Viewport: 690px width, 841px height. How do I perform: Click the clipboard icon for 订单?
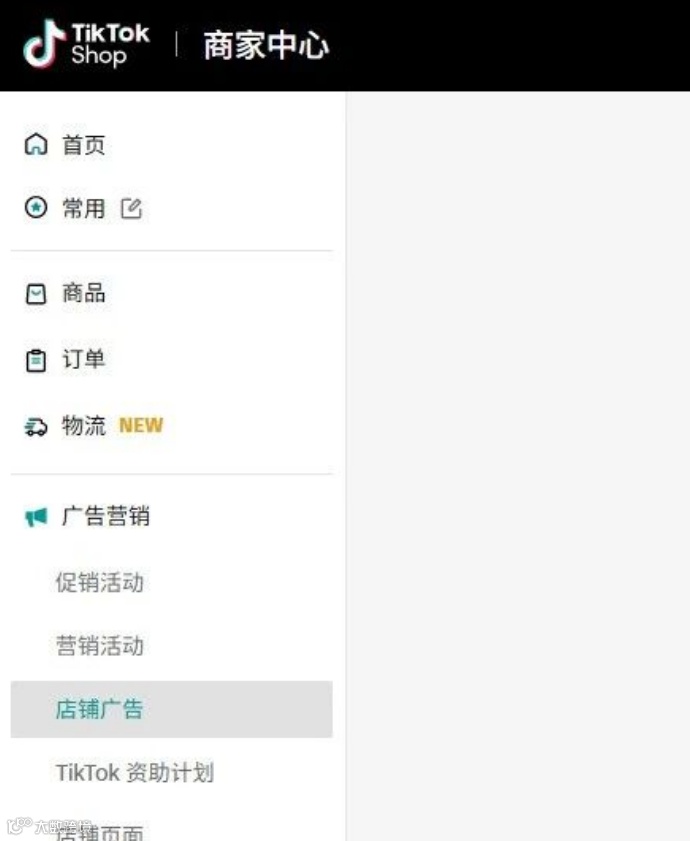[36, 360]
